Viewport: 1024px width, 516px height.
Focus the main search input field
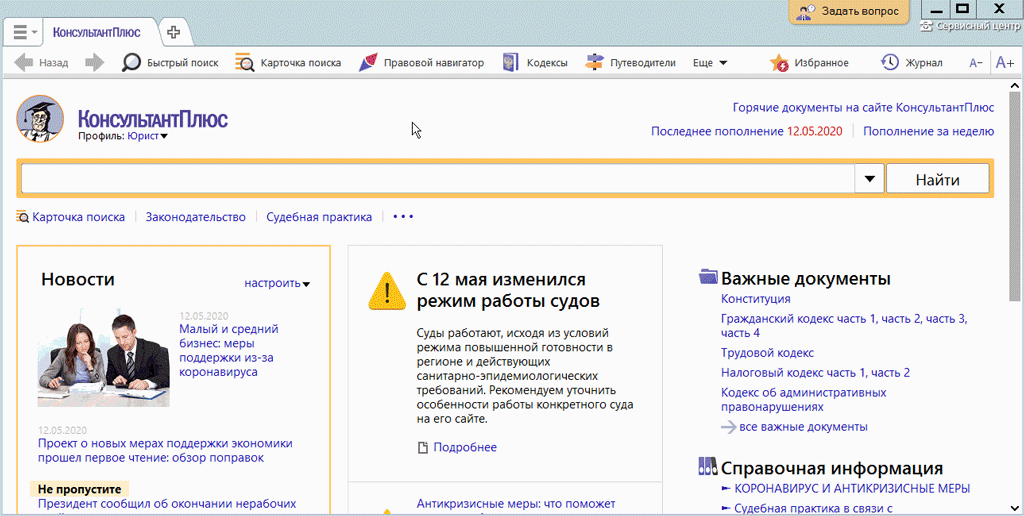pyautogui.click(x=438, y=178)
